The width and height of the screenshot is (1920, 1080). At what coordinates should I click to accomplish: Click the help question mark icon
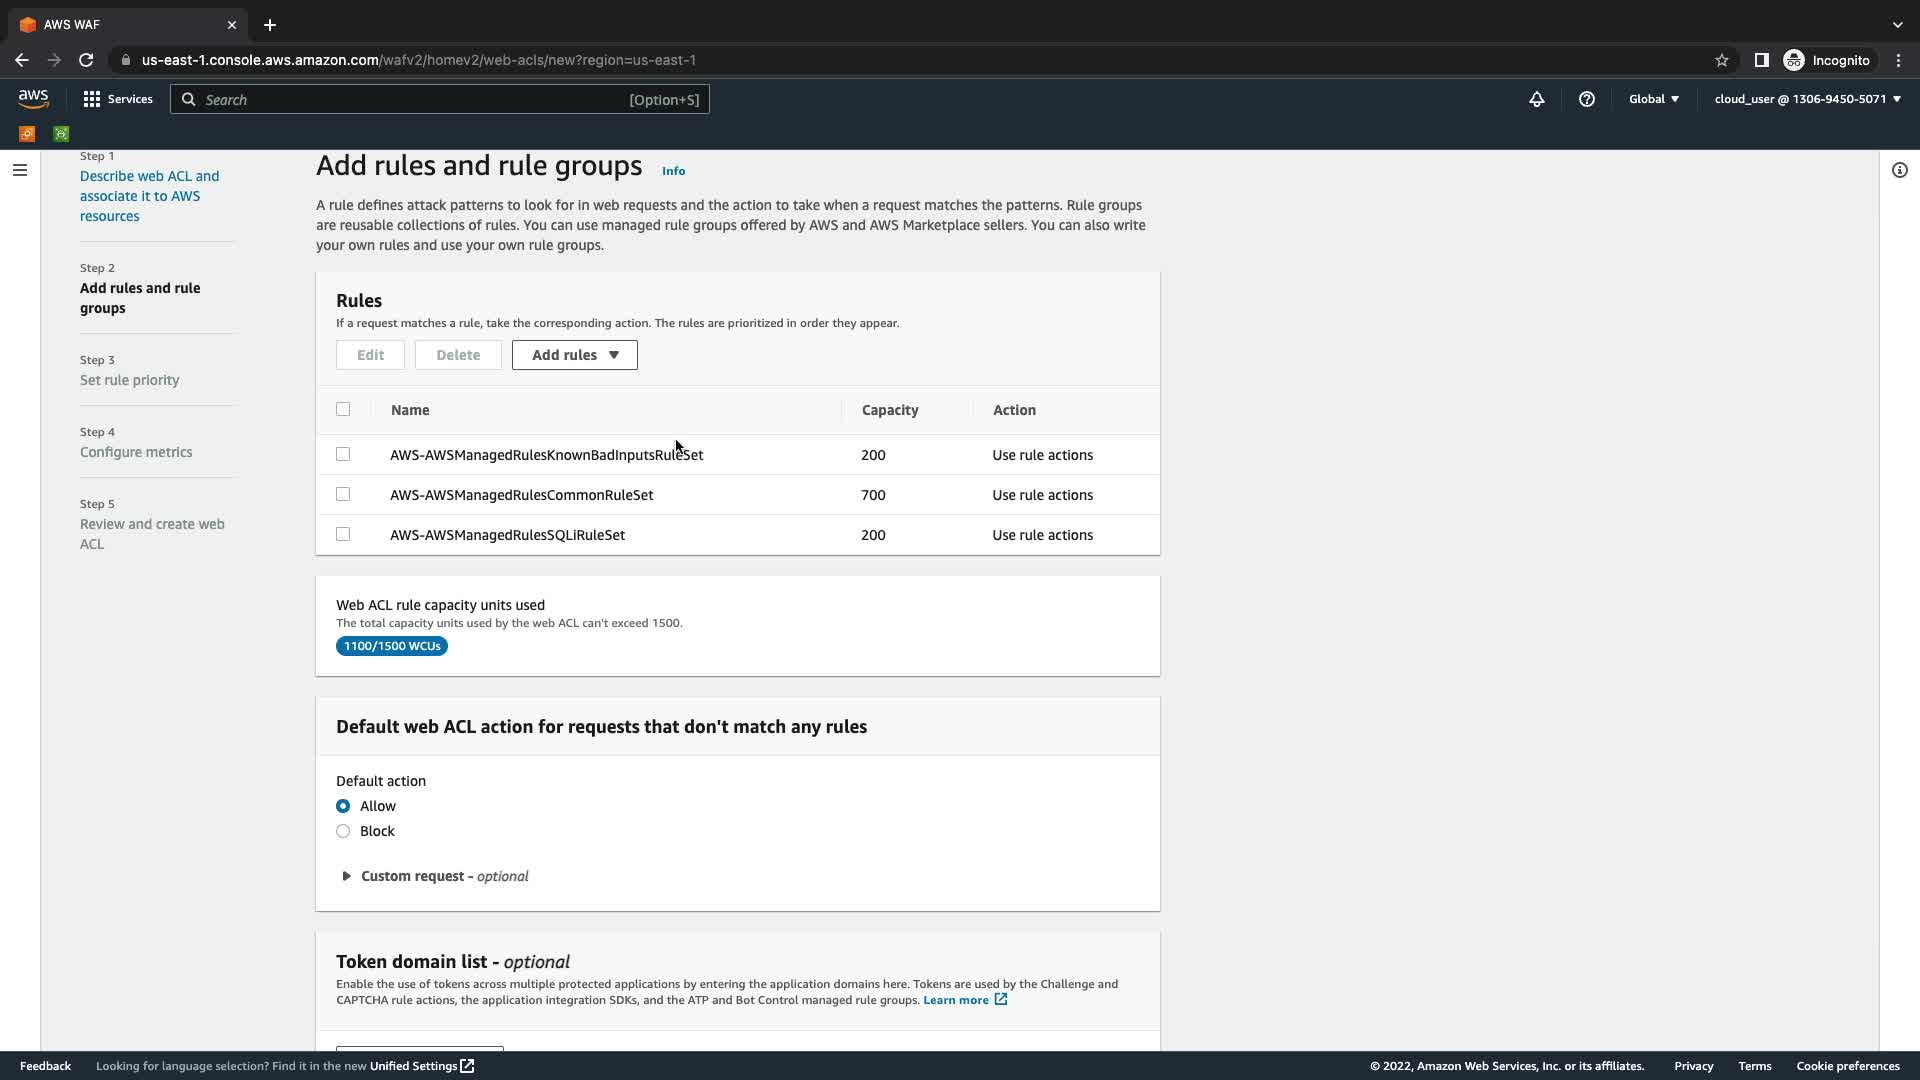[x=1586, y=99]
